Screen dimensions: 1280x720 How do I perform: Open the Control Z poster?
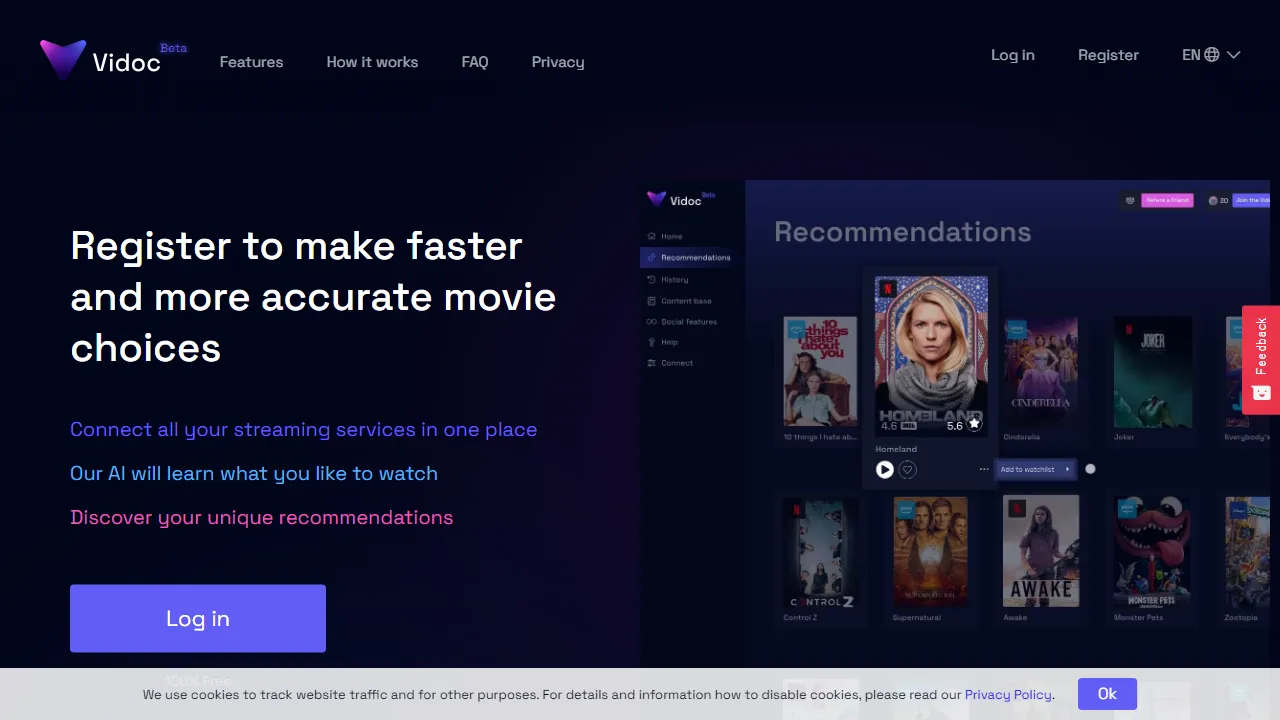[x=820, y=553]
